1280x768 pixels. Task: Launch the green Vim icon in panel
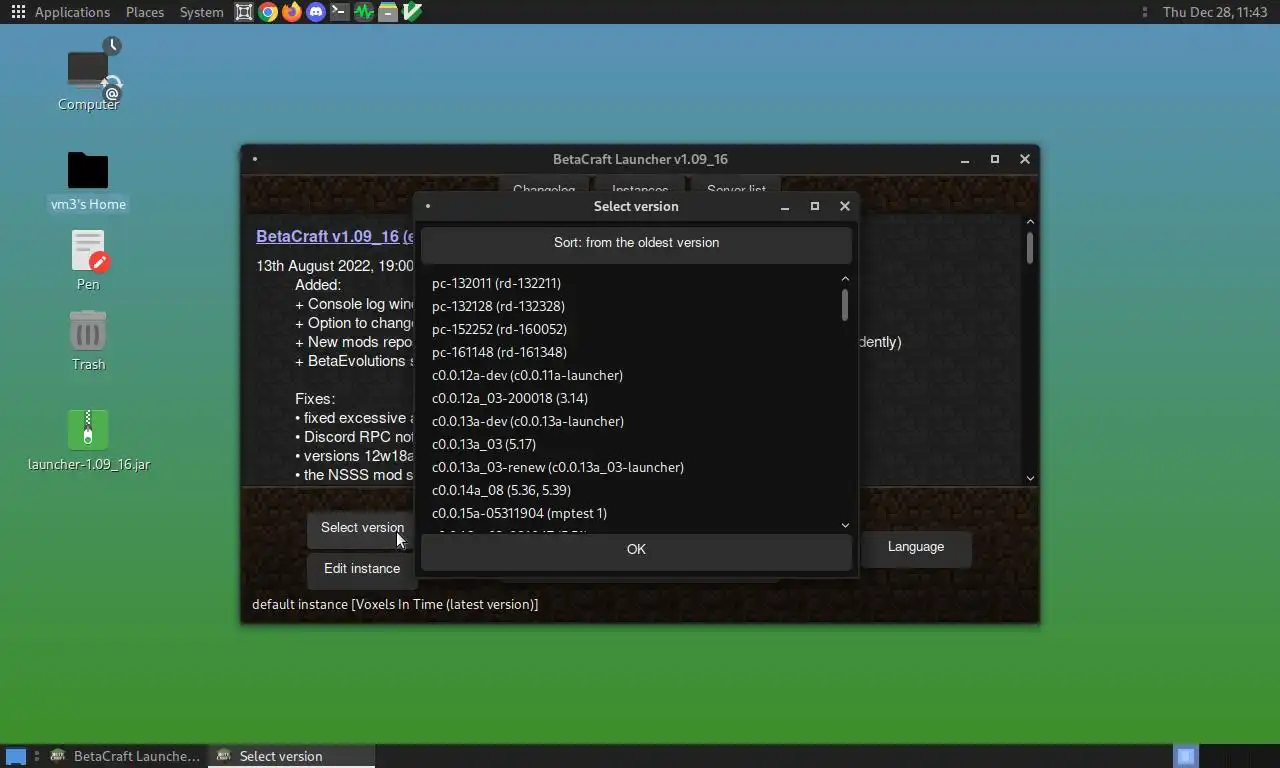[412, 12]
